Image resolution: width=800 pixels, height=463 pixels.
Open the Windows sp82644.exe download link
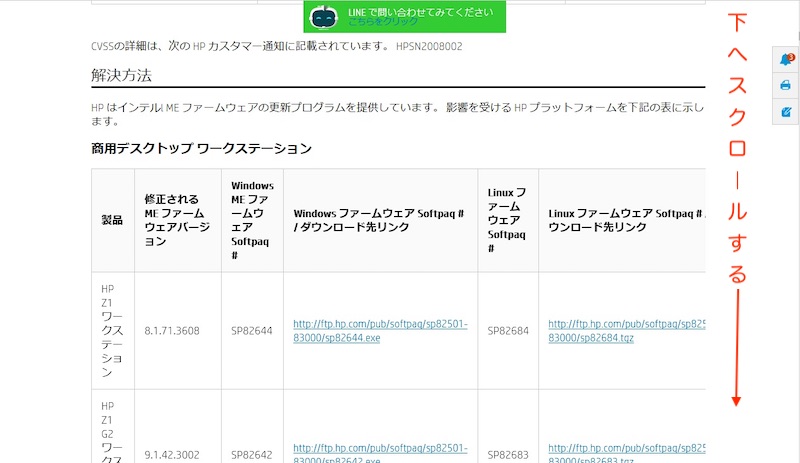[380, 331]
